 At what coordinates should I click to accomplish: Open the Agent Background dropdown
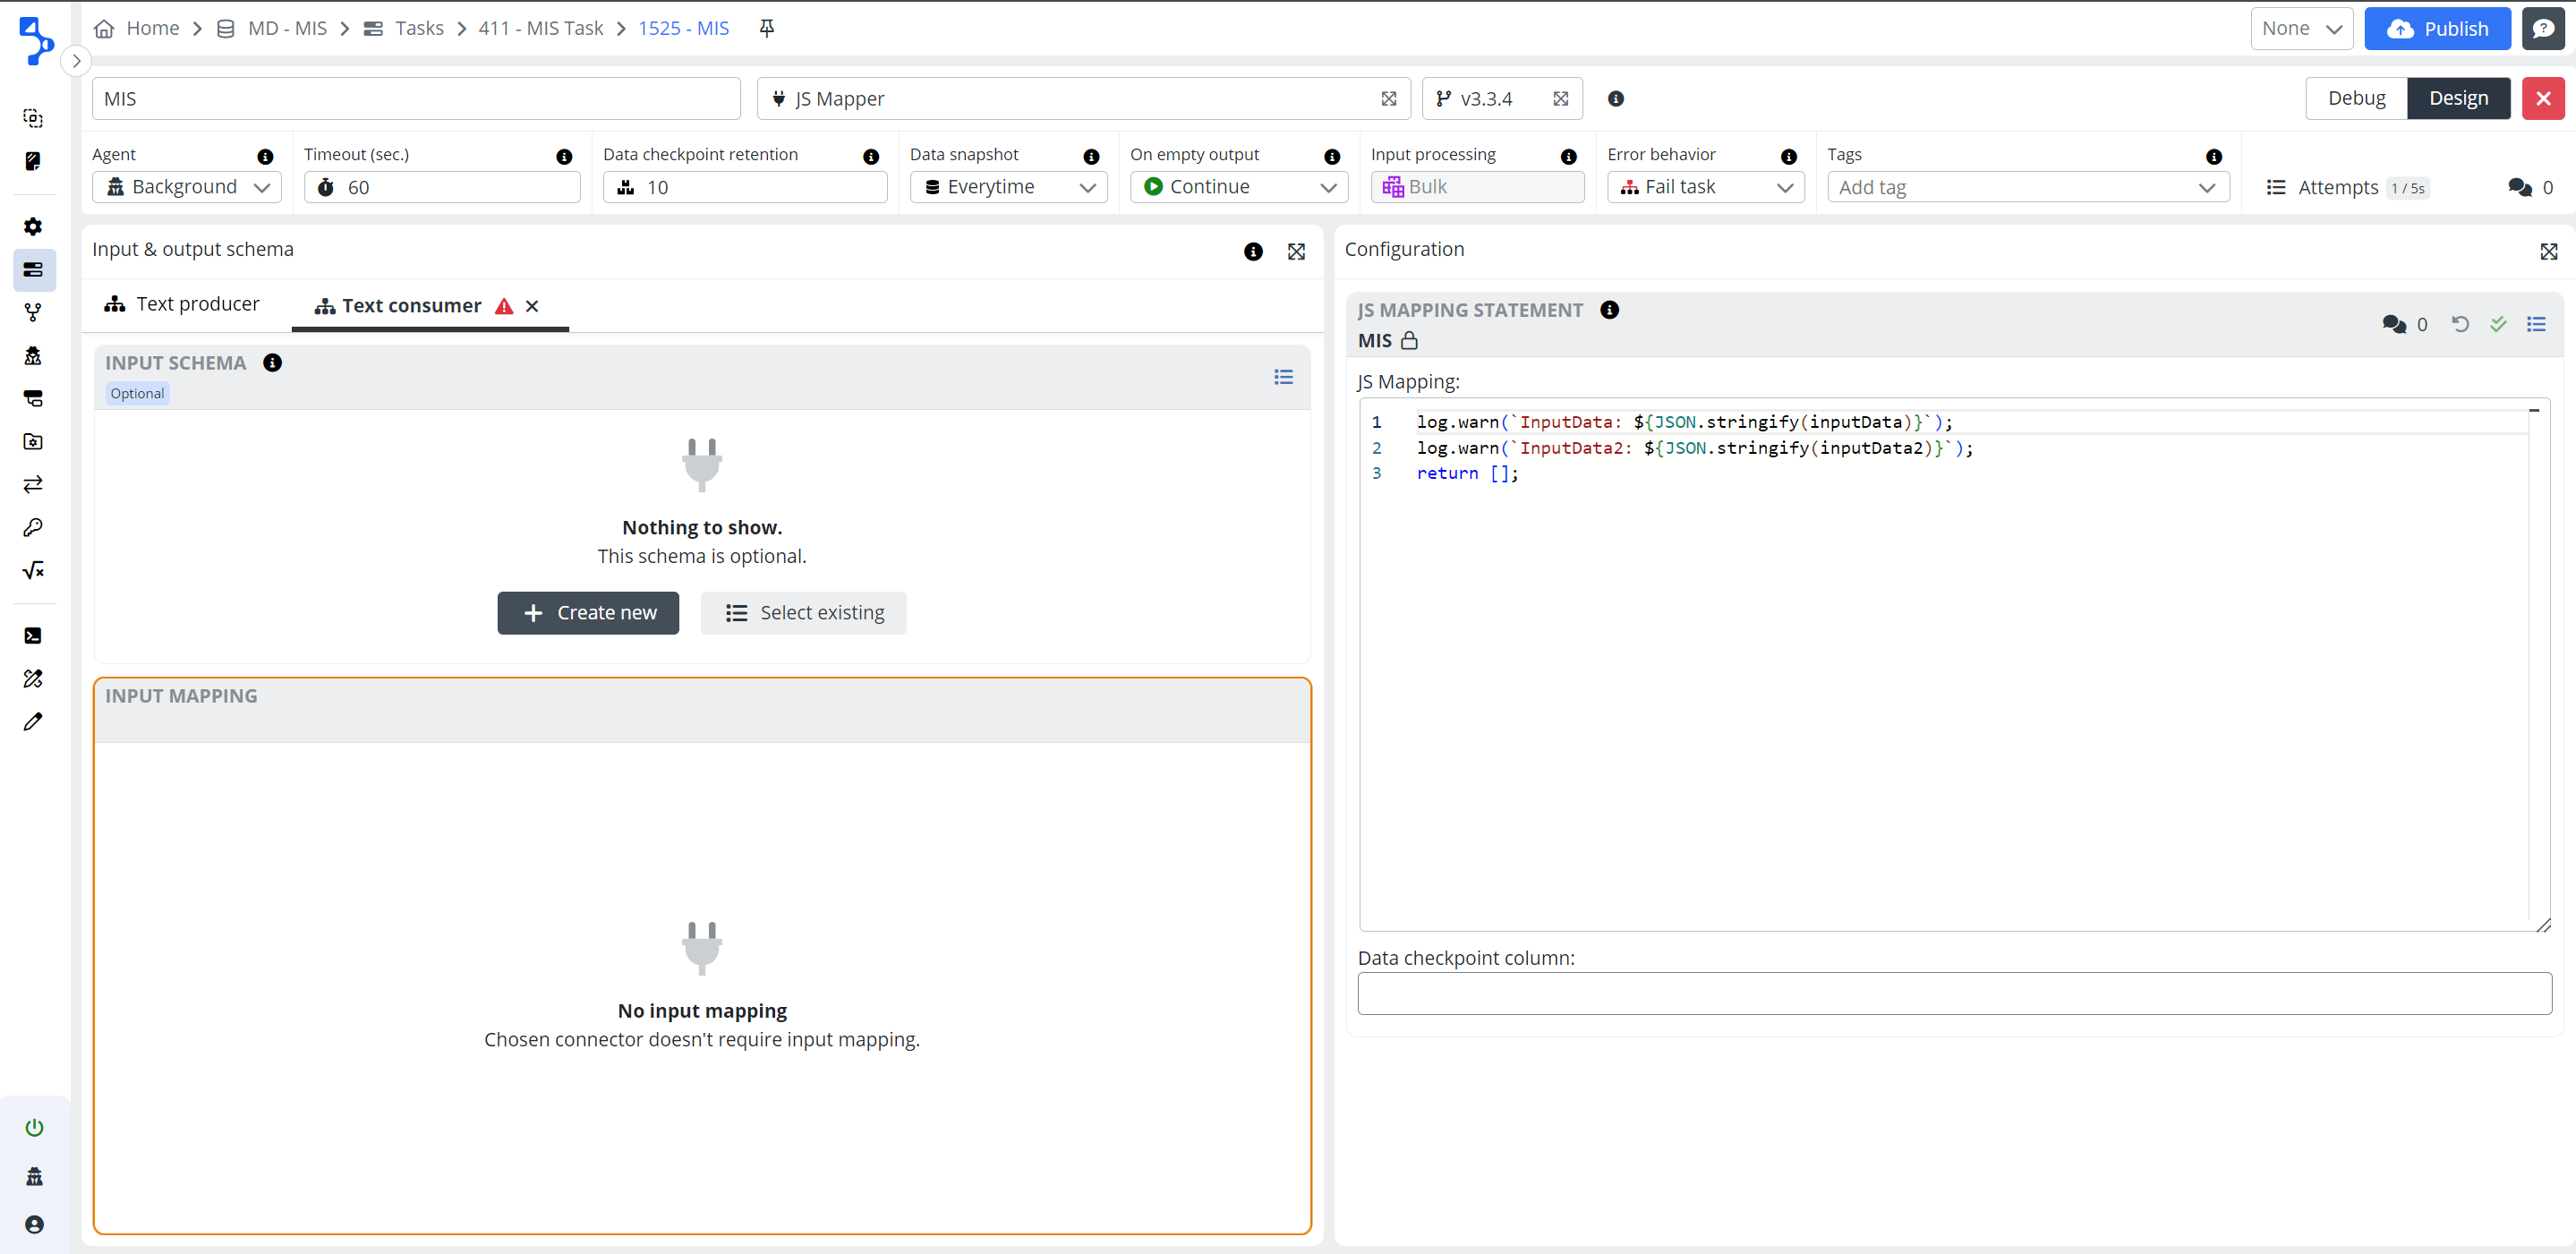(187, 187)
